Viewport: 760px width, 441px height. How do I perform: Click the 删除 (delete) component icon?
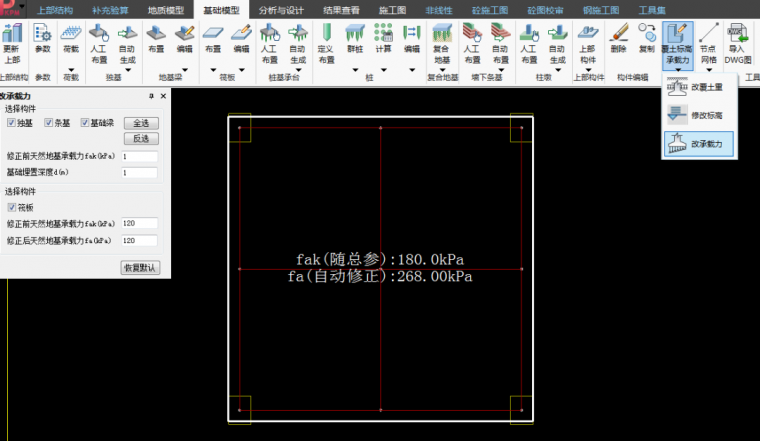coord(619,40)
